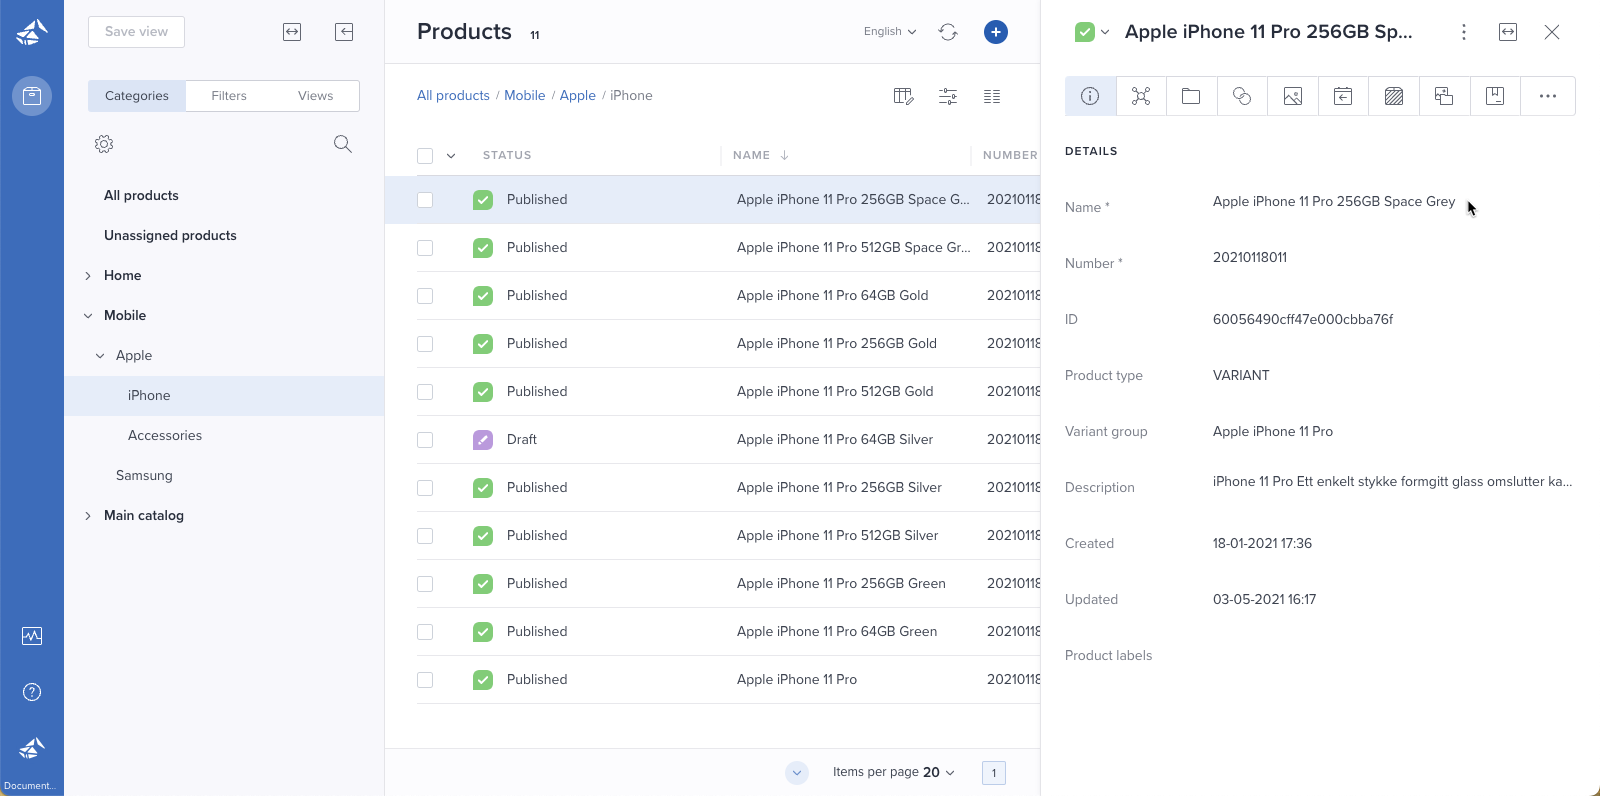
Task: Open the categories folder tab icon
Action: (x=1191, y=96)
